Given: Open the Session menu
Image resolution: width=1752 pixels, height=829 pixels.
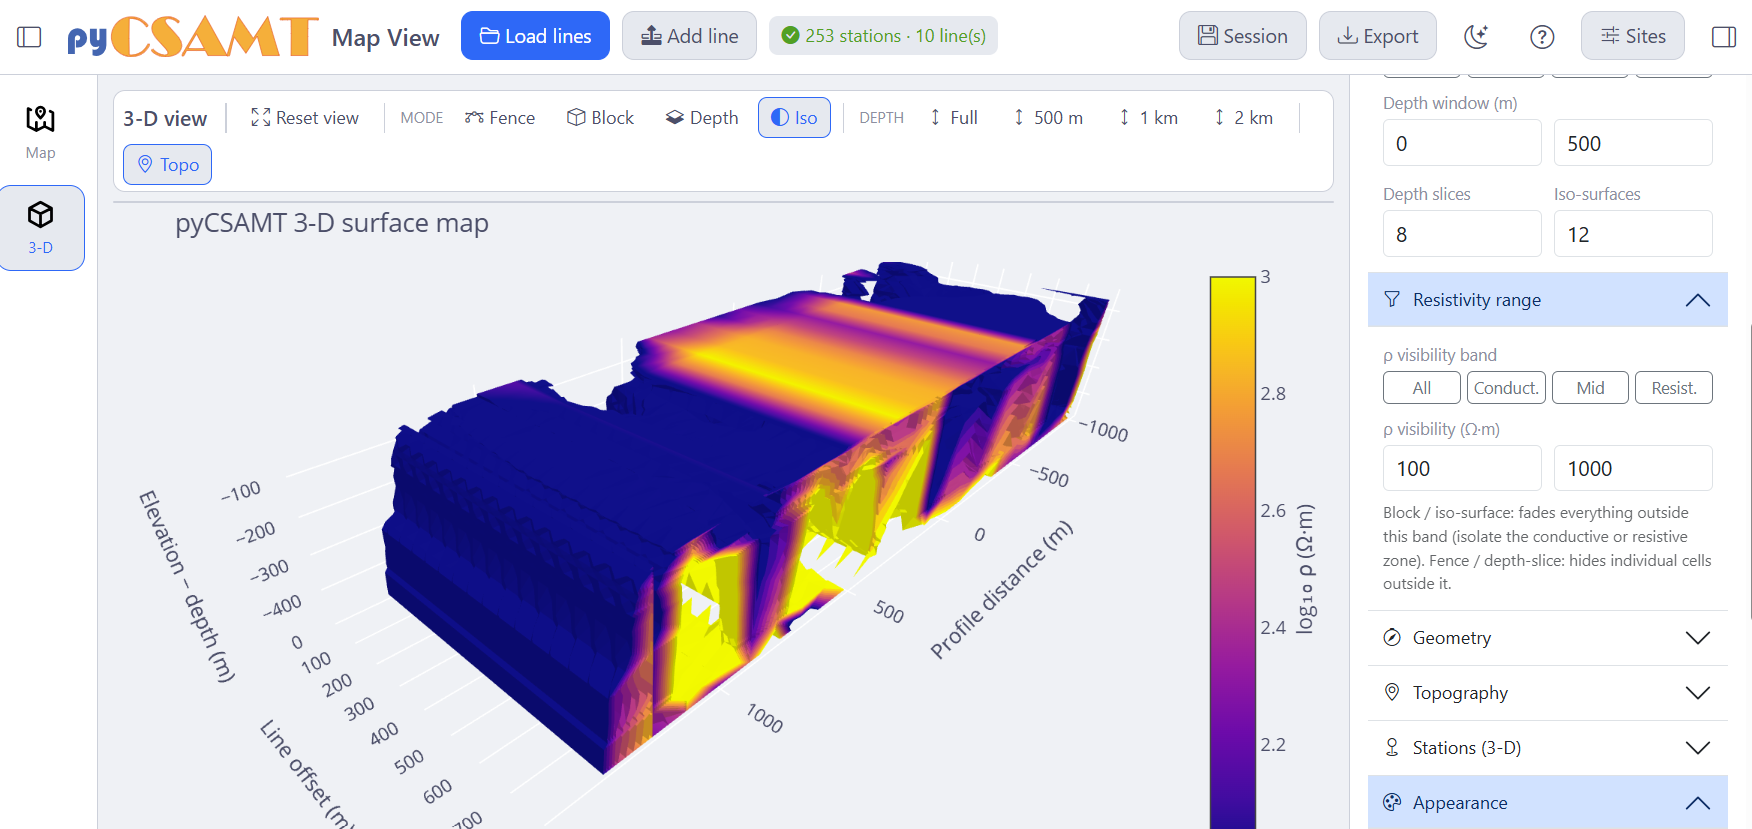Looking at the screenshot, I should click(1242, 36).
